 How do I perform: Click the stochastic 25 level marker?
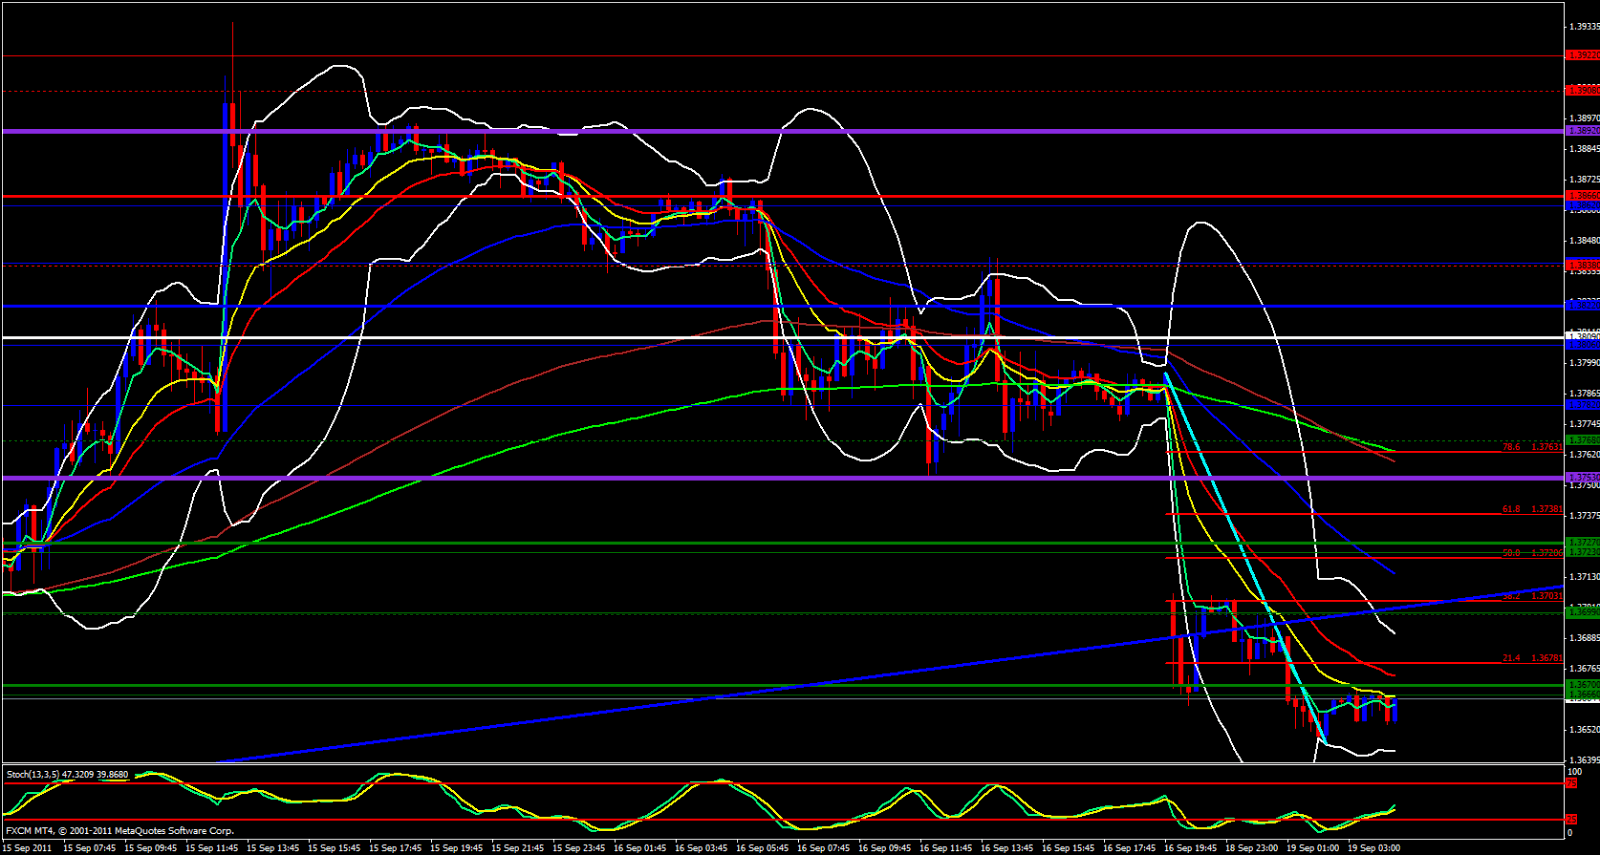(1571, 820)
